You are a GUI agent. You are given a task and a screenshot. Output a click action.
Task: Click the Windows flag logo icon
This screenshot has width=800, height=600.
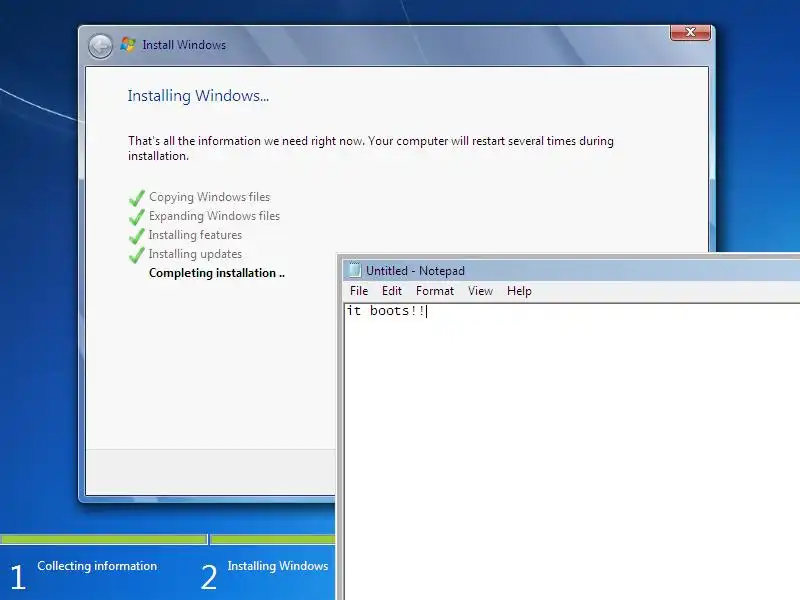128,44
